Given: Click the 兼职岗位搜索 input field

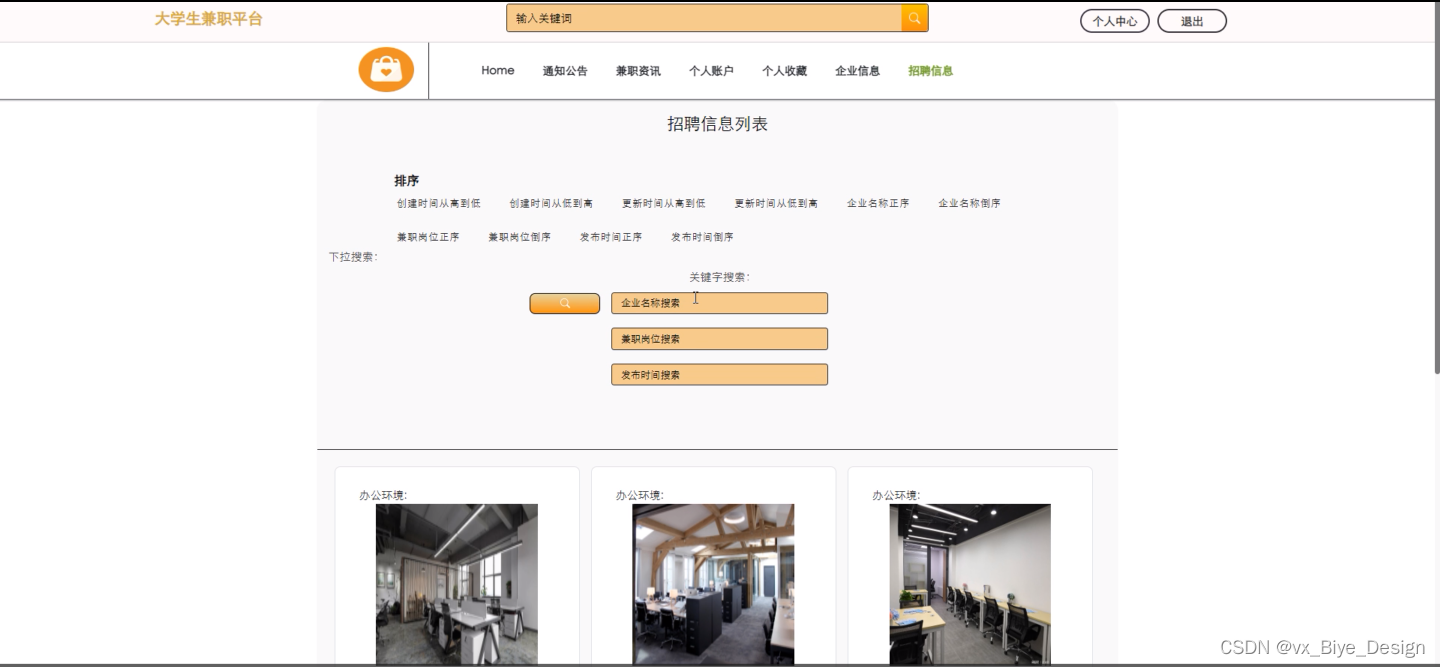Looking at the screenshot, I should (719, 339).
